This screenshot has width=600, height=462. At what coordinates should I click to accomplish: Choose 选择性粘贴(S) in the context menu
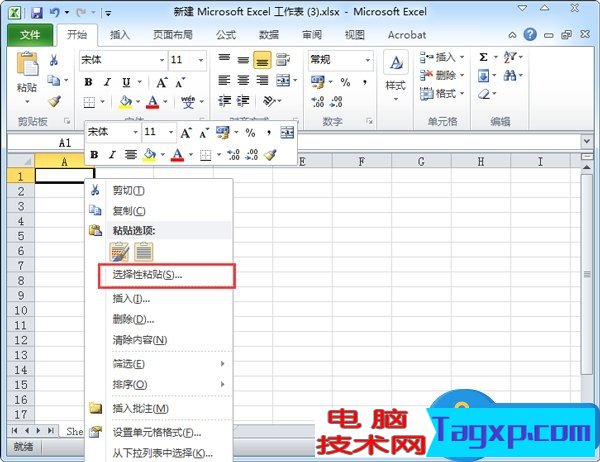(x=166, y=275)
